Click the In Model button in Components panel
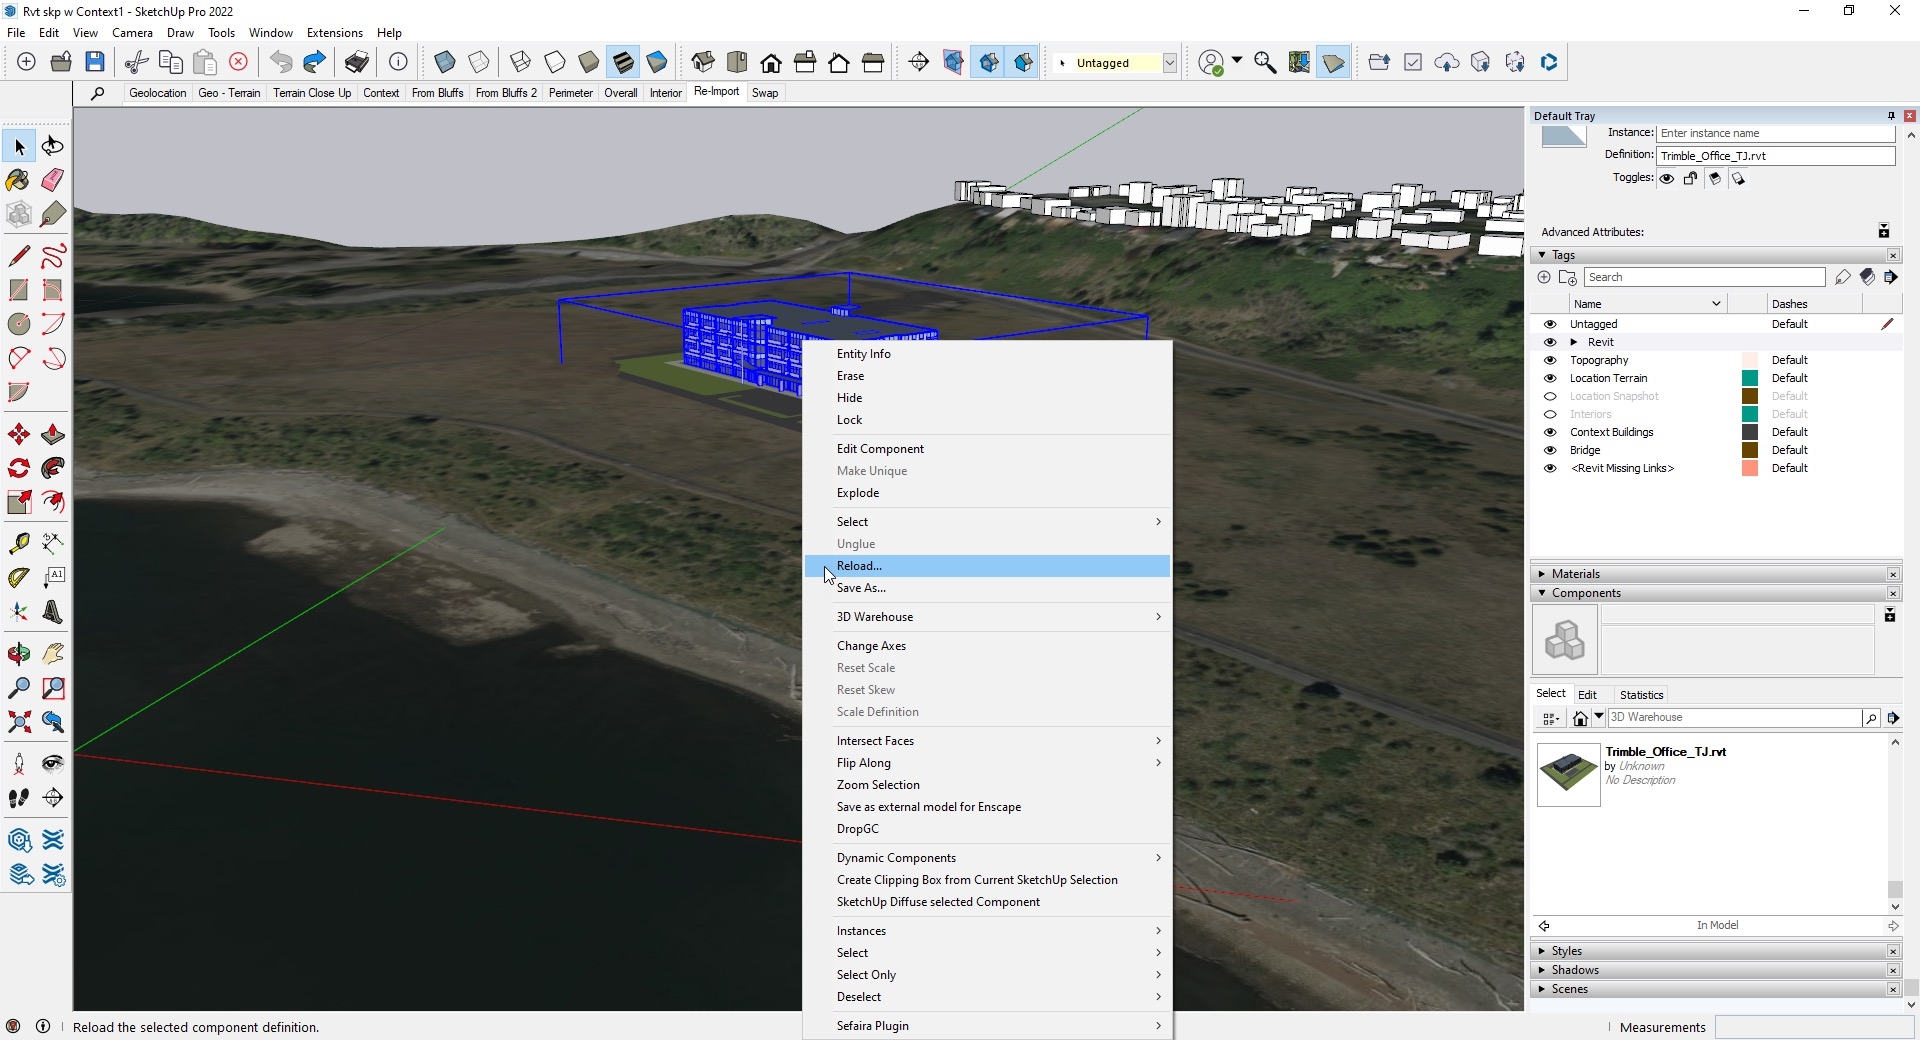The width and height of the screenshot is (1920, 1040). pos(1717,925)
